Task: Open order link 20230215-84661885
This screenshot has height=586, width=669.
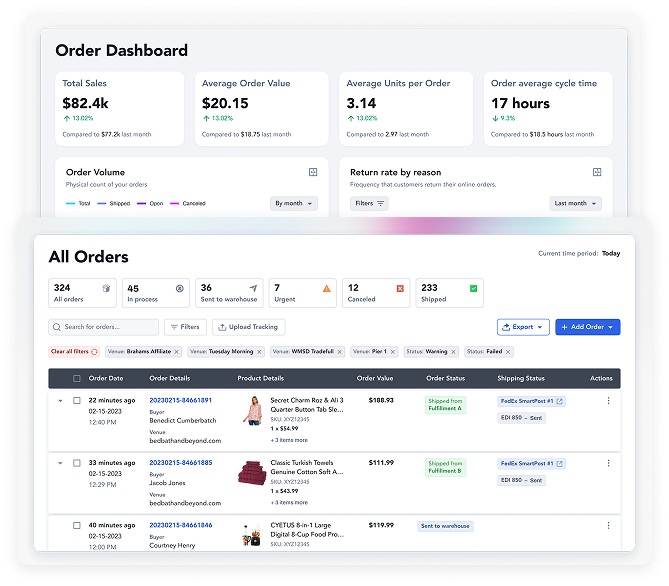Action: pyautogui.click(x=180, y=463)
